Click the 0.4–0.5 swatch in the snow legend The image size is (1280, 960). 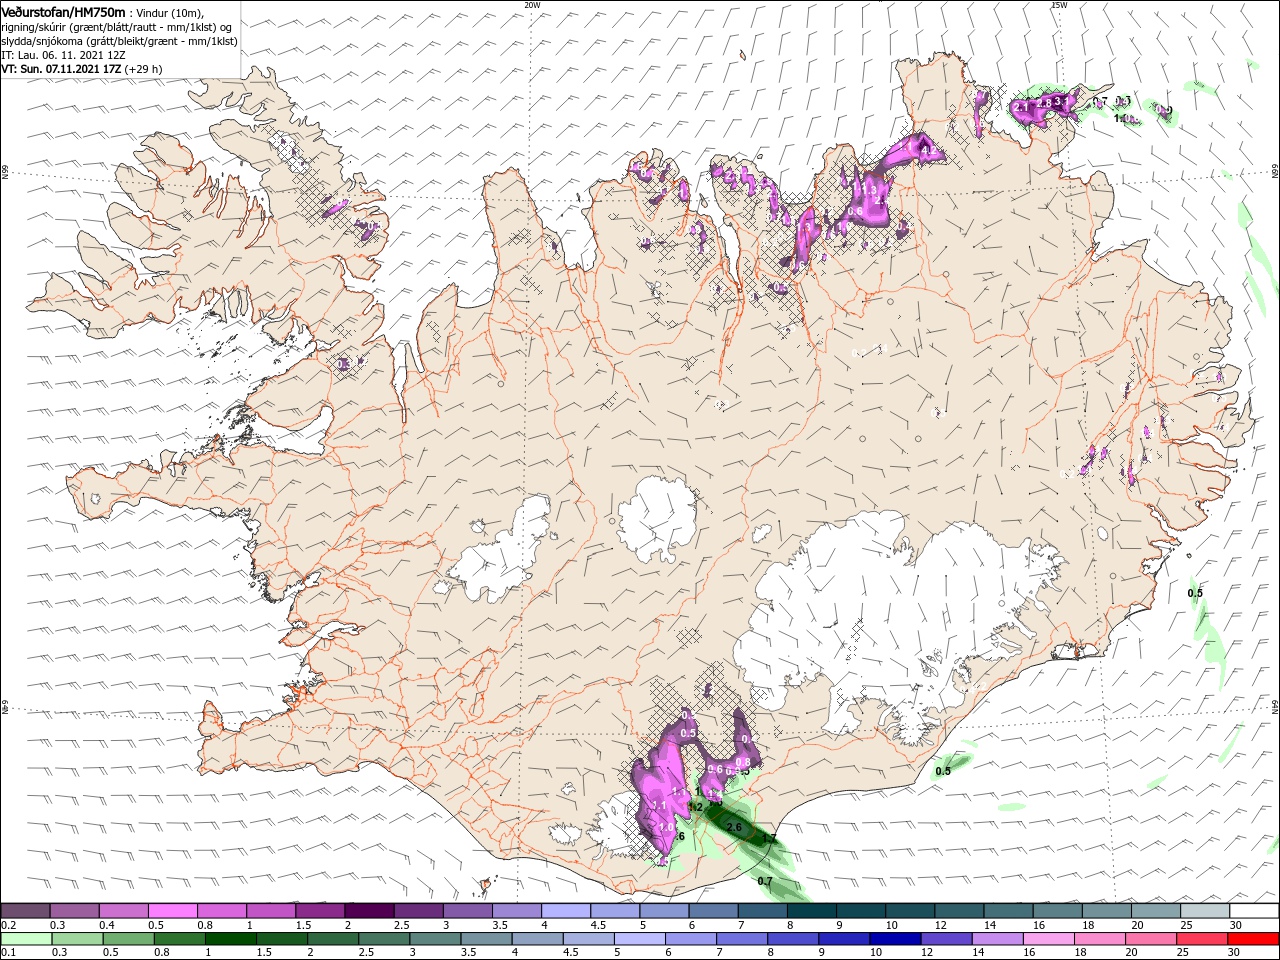coord(123,910)
